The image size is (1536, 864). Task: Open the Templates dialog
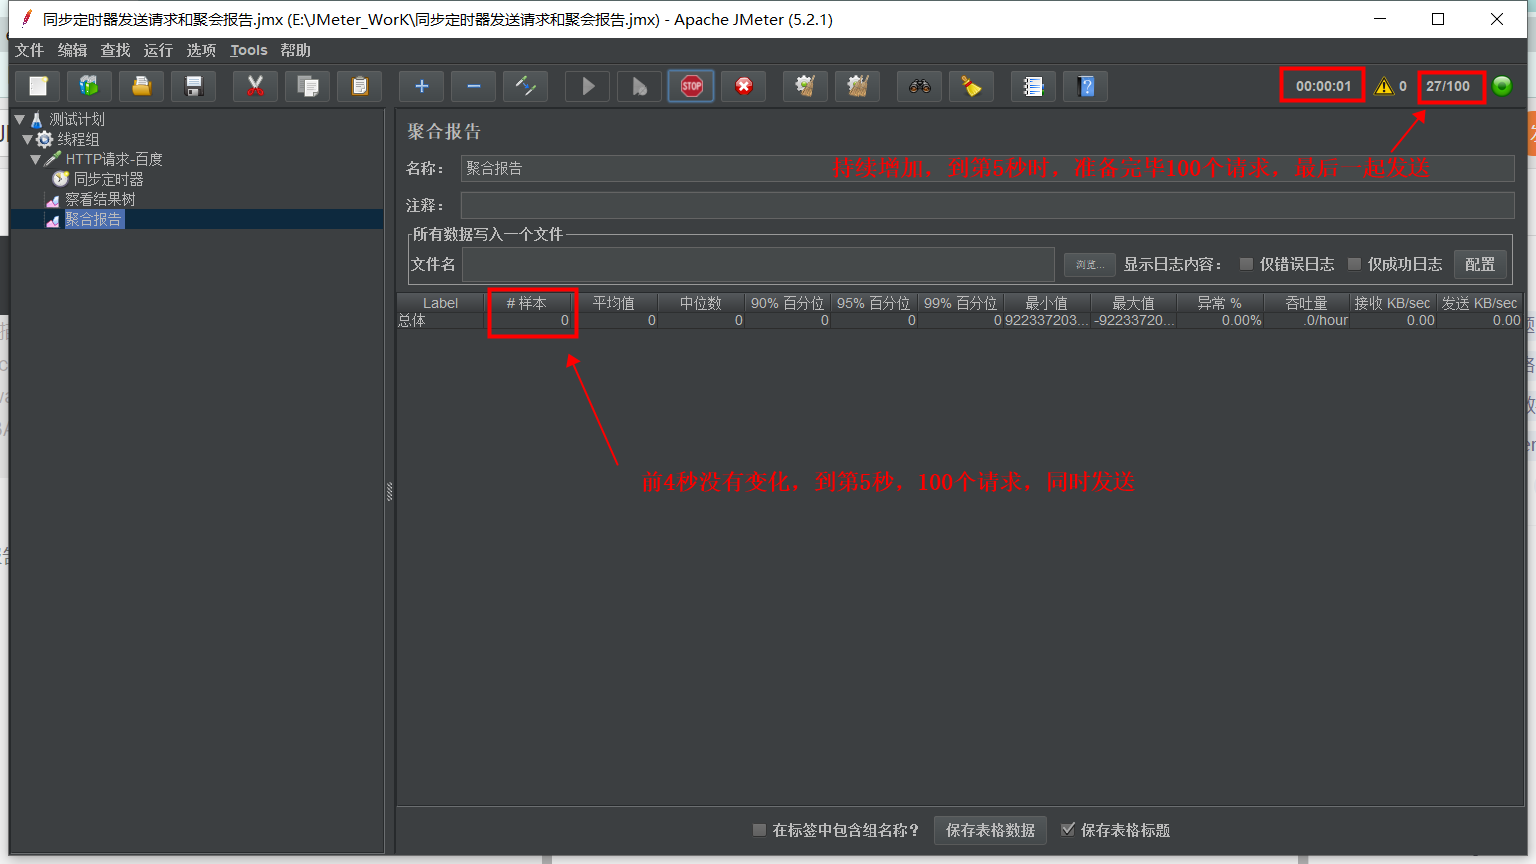tap(89, 86)
